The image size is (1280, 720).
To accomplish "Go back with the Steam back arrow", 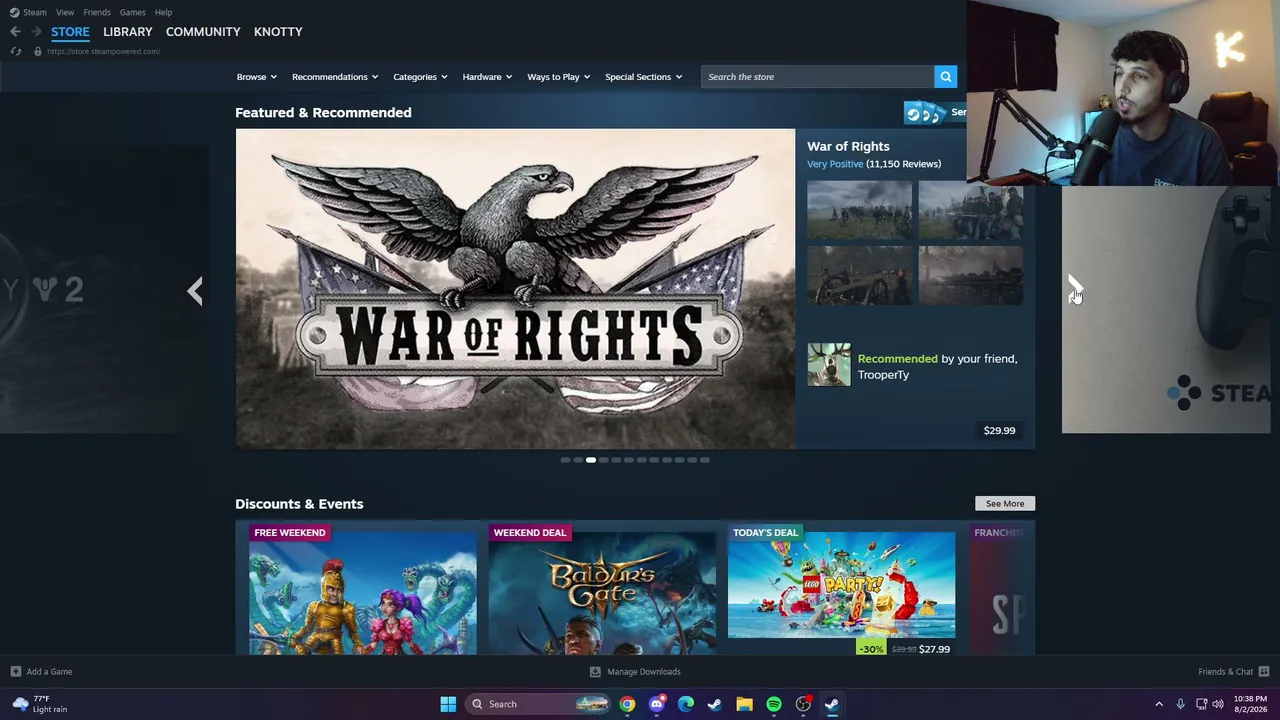I will (15, 32).
